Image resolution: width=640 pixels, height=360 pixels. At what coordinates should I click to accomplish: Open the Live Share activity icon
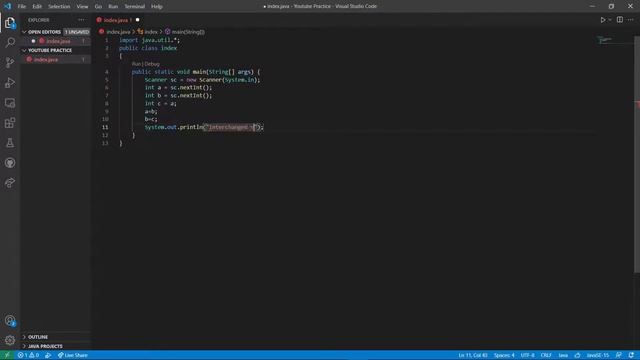10,183
